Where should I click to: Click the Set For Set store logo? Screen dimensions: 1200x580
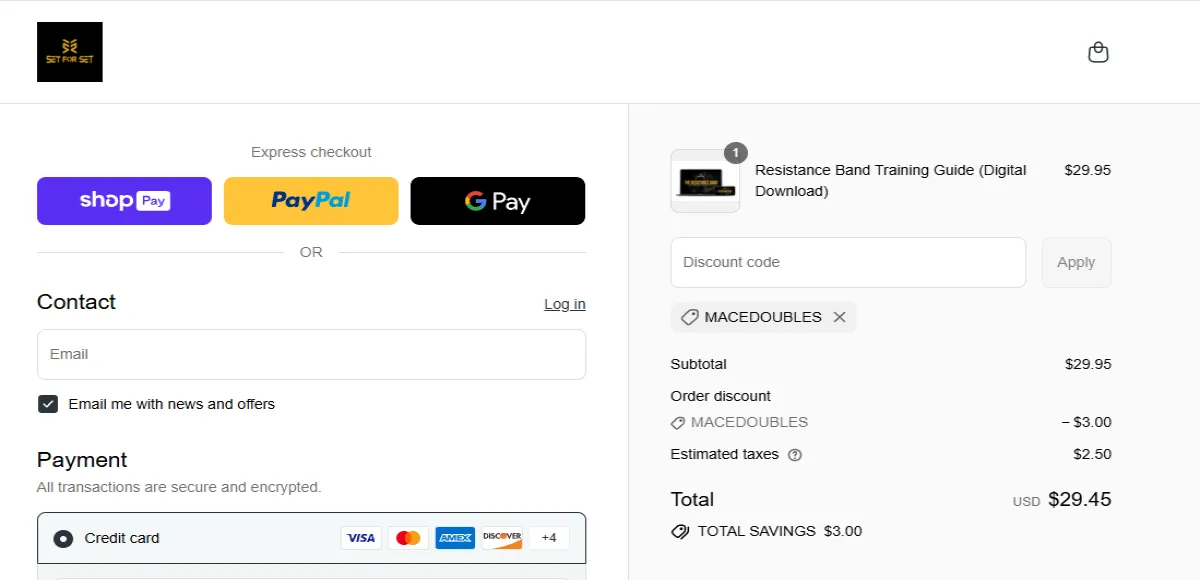point(70,52)
